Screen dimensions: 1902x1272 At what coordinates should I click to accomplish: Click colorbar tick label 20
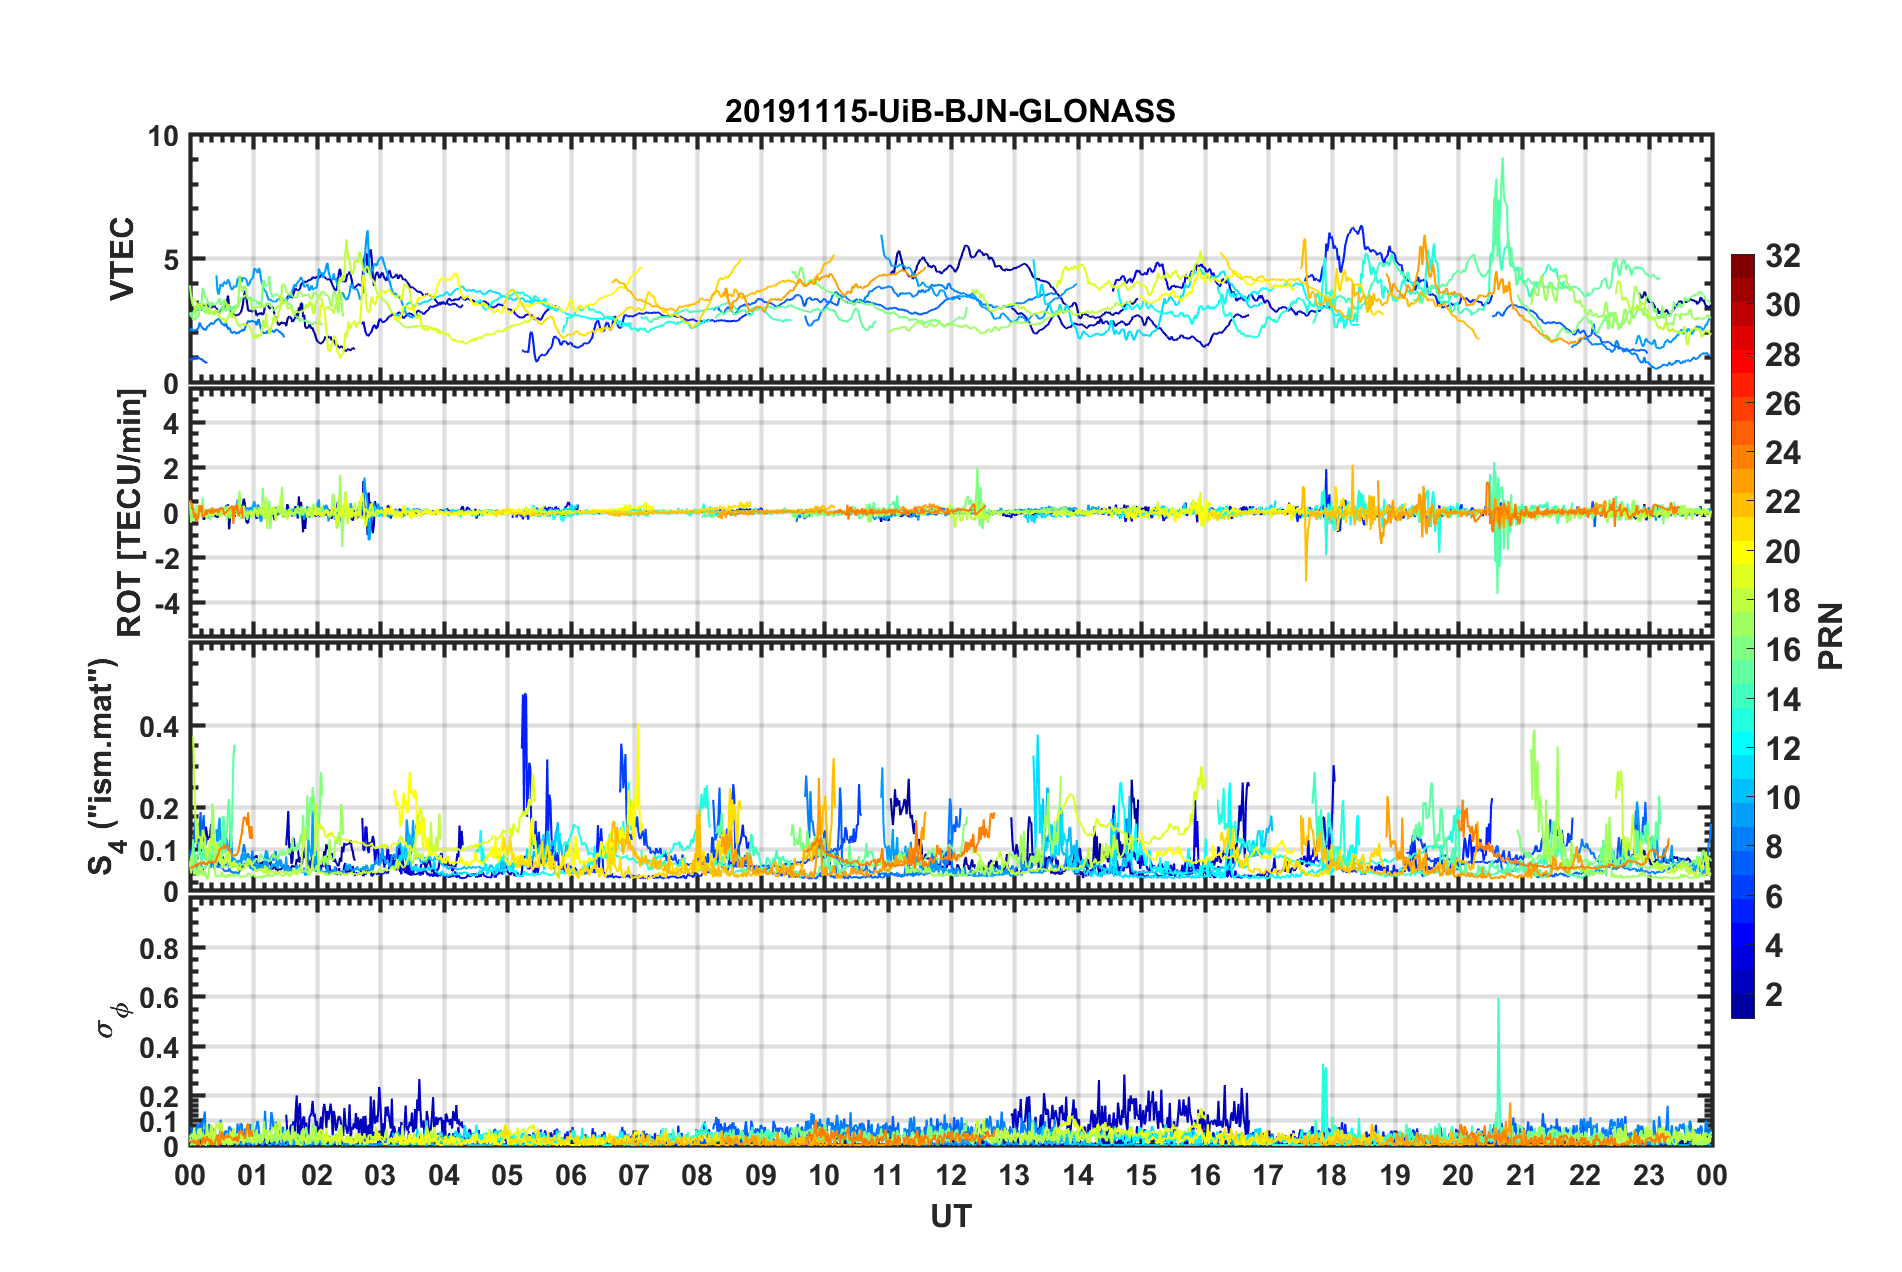pyautogui.click(x=1782, y=552)
